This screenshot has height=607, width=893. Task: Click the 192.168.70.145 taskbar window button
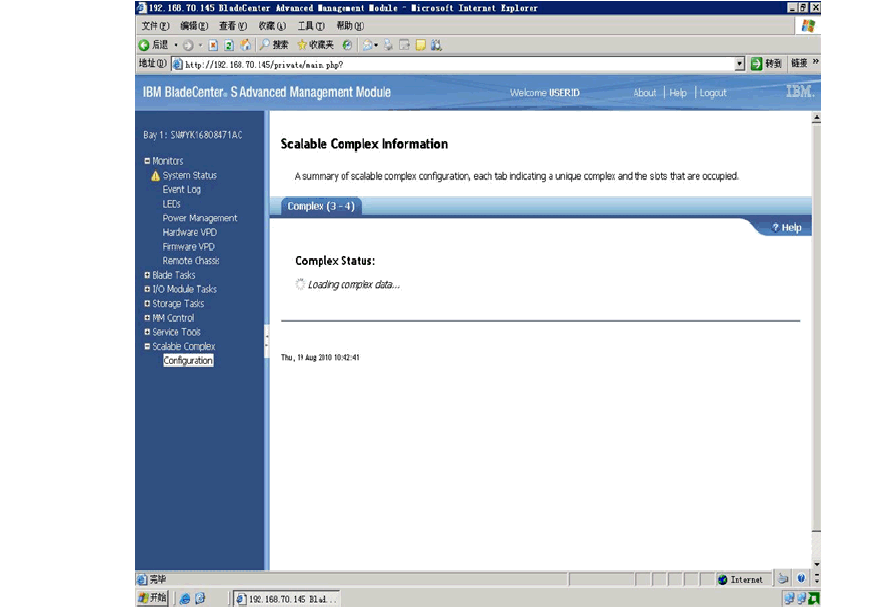click(x=287, y=598)
